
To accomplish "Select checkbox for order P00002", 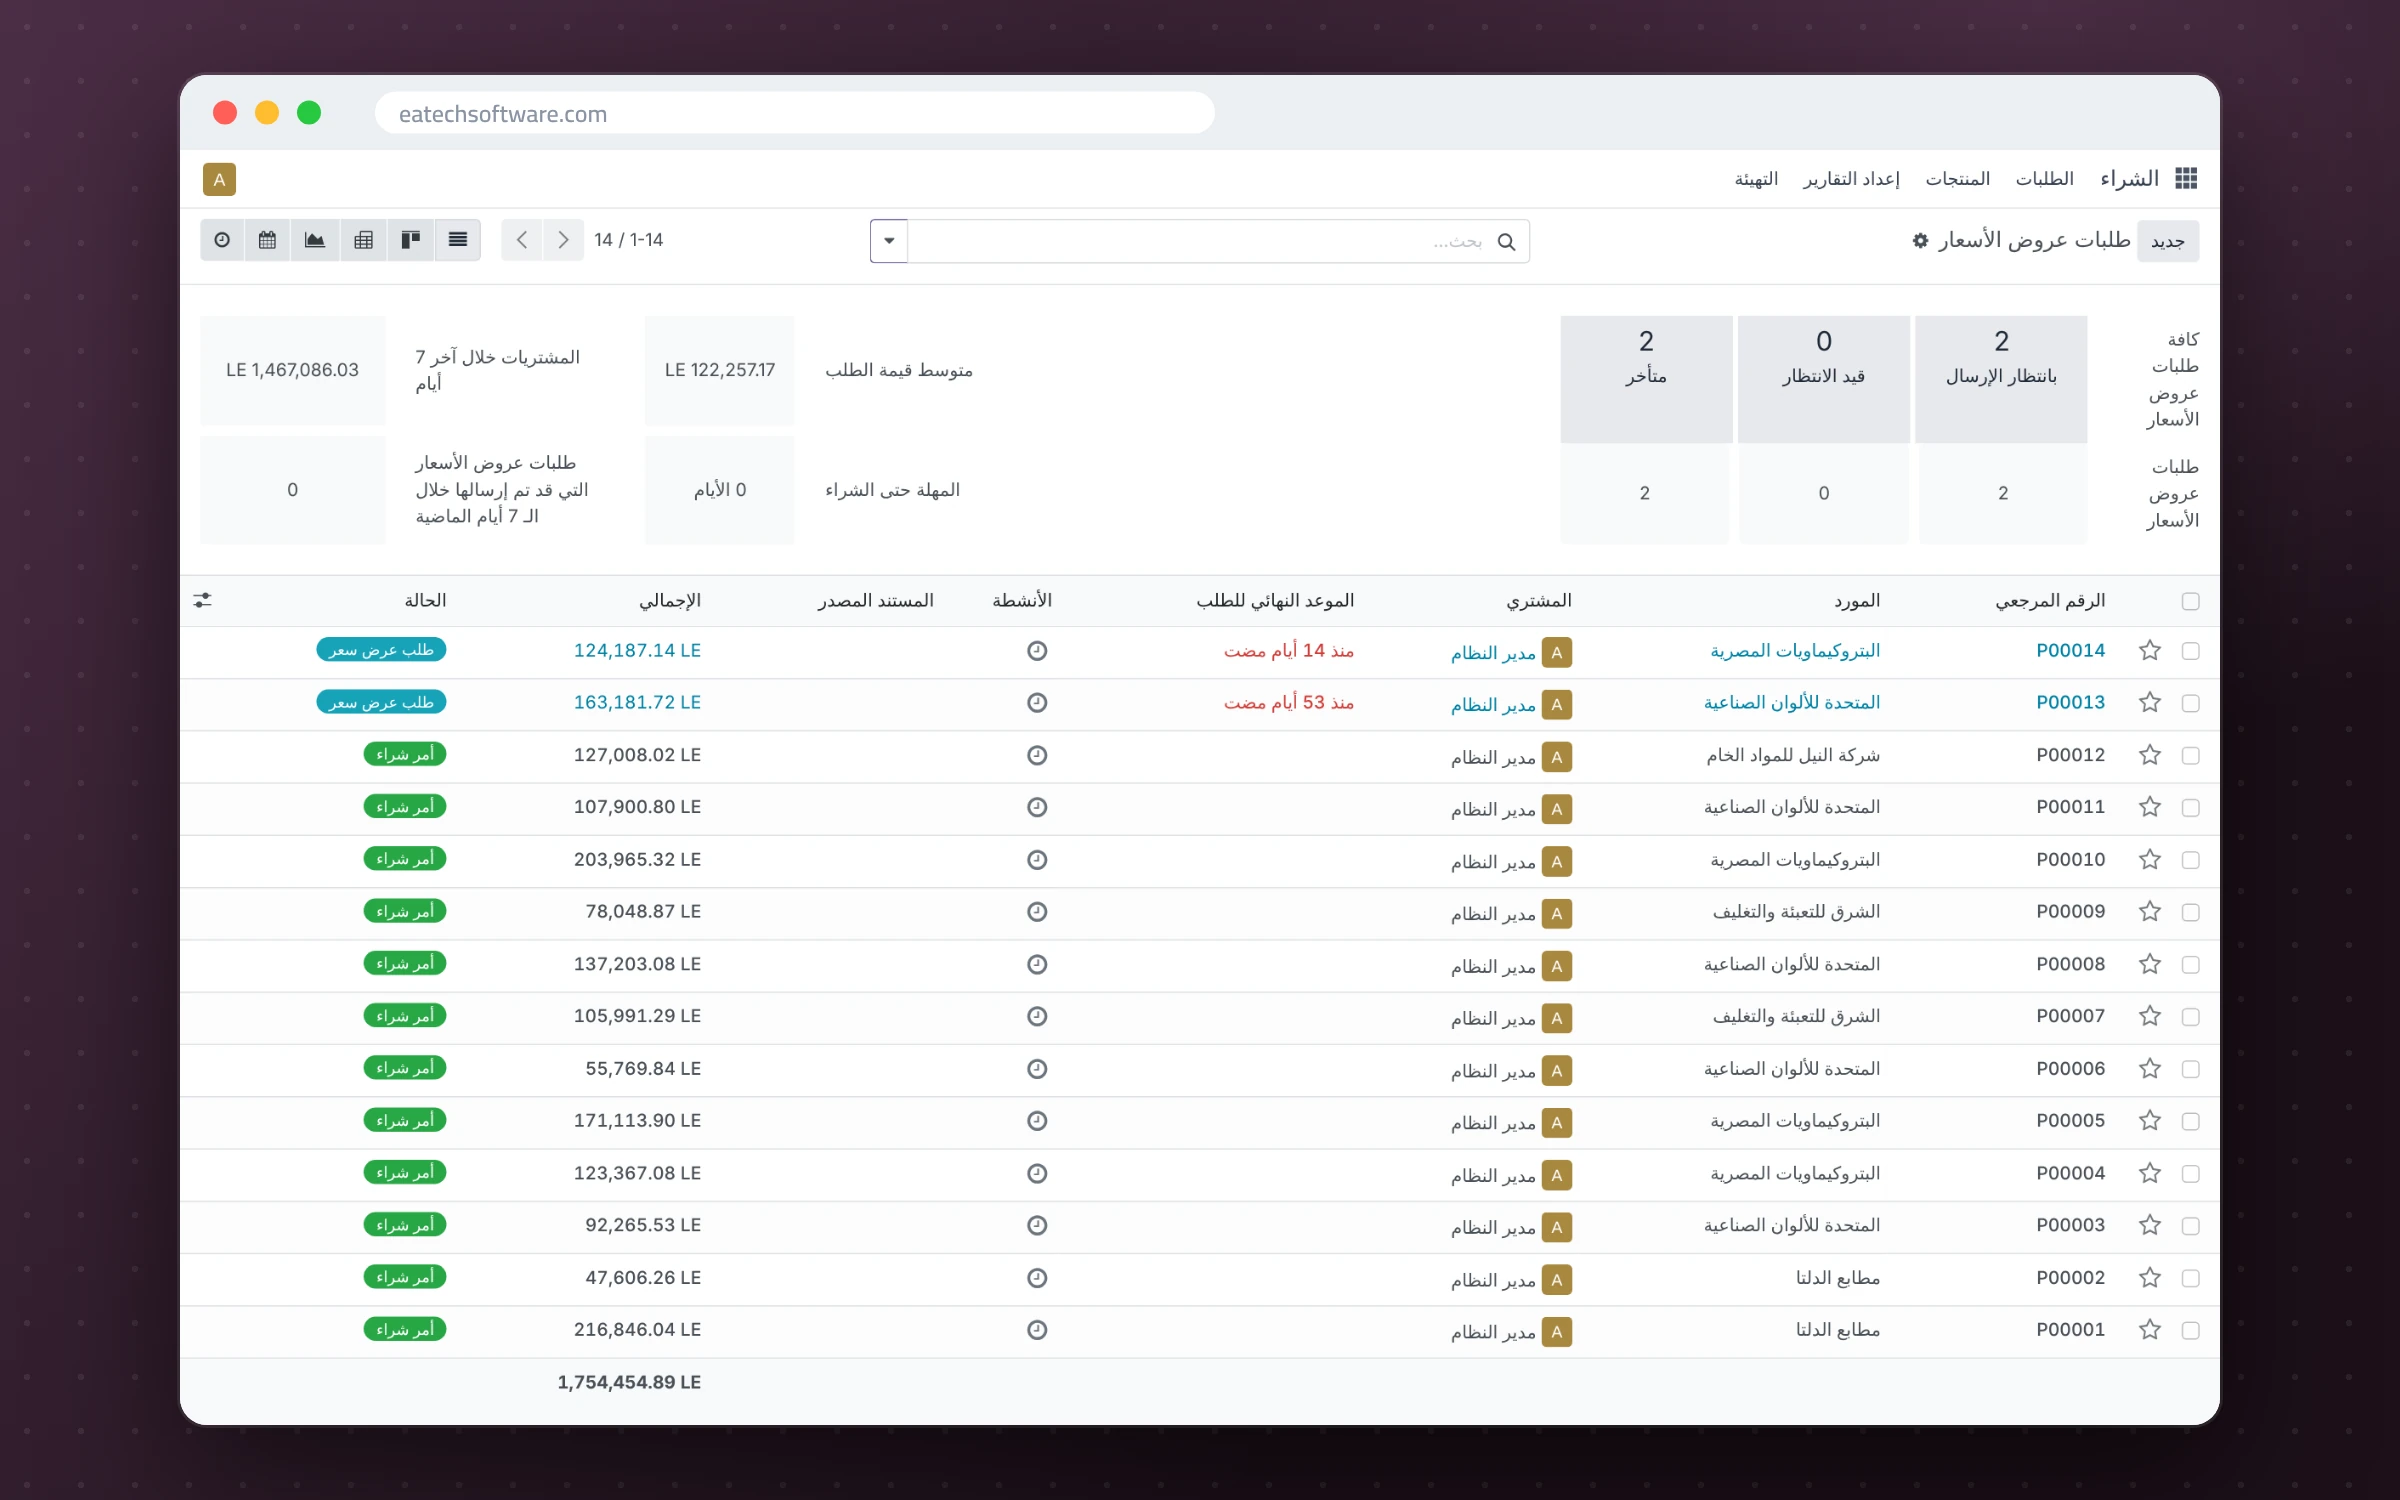I will tap(2191, 1278).
